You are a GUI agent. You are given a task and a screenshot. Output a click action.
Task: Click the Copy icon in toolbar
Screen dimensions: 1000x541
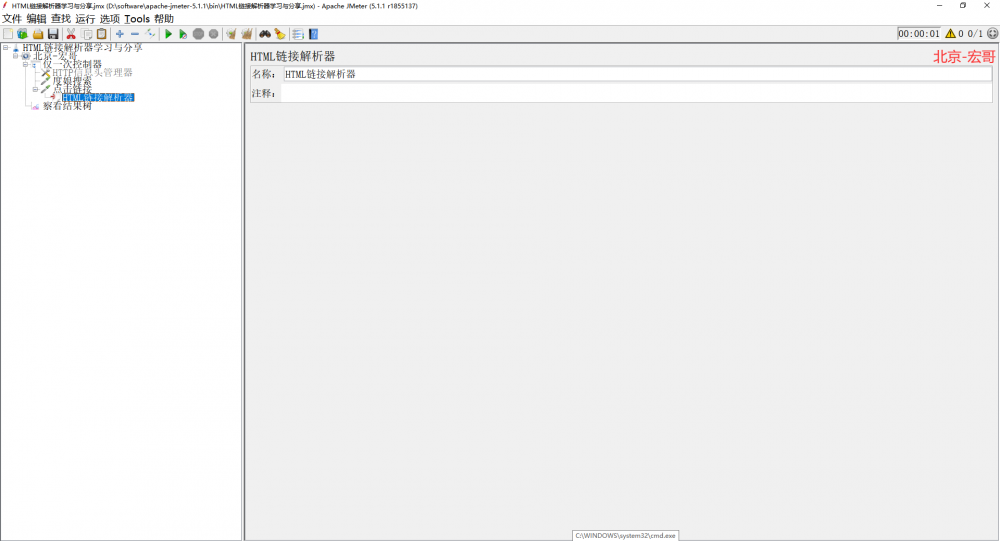pos(86,34)
